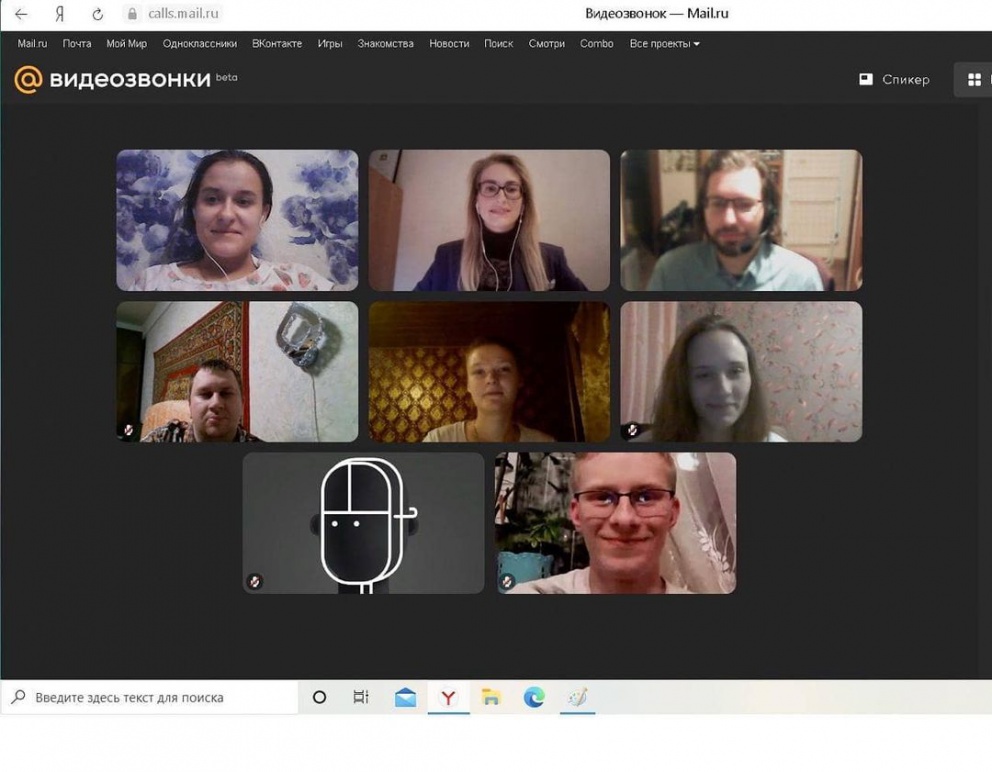Open the ВКонтакте link

(277, 44)
